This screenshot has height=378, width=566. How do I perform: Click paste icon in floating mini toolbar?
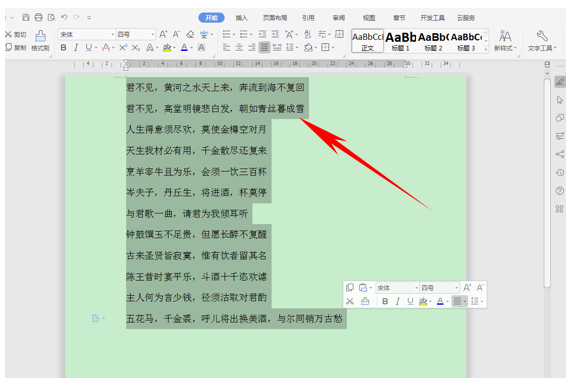click(x=363, y=287)
